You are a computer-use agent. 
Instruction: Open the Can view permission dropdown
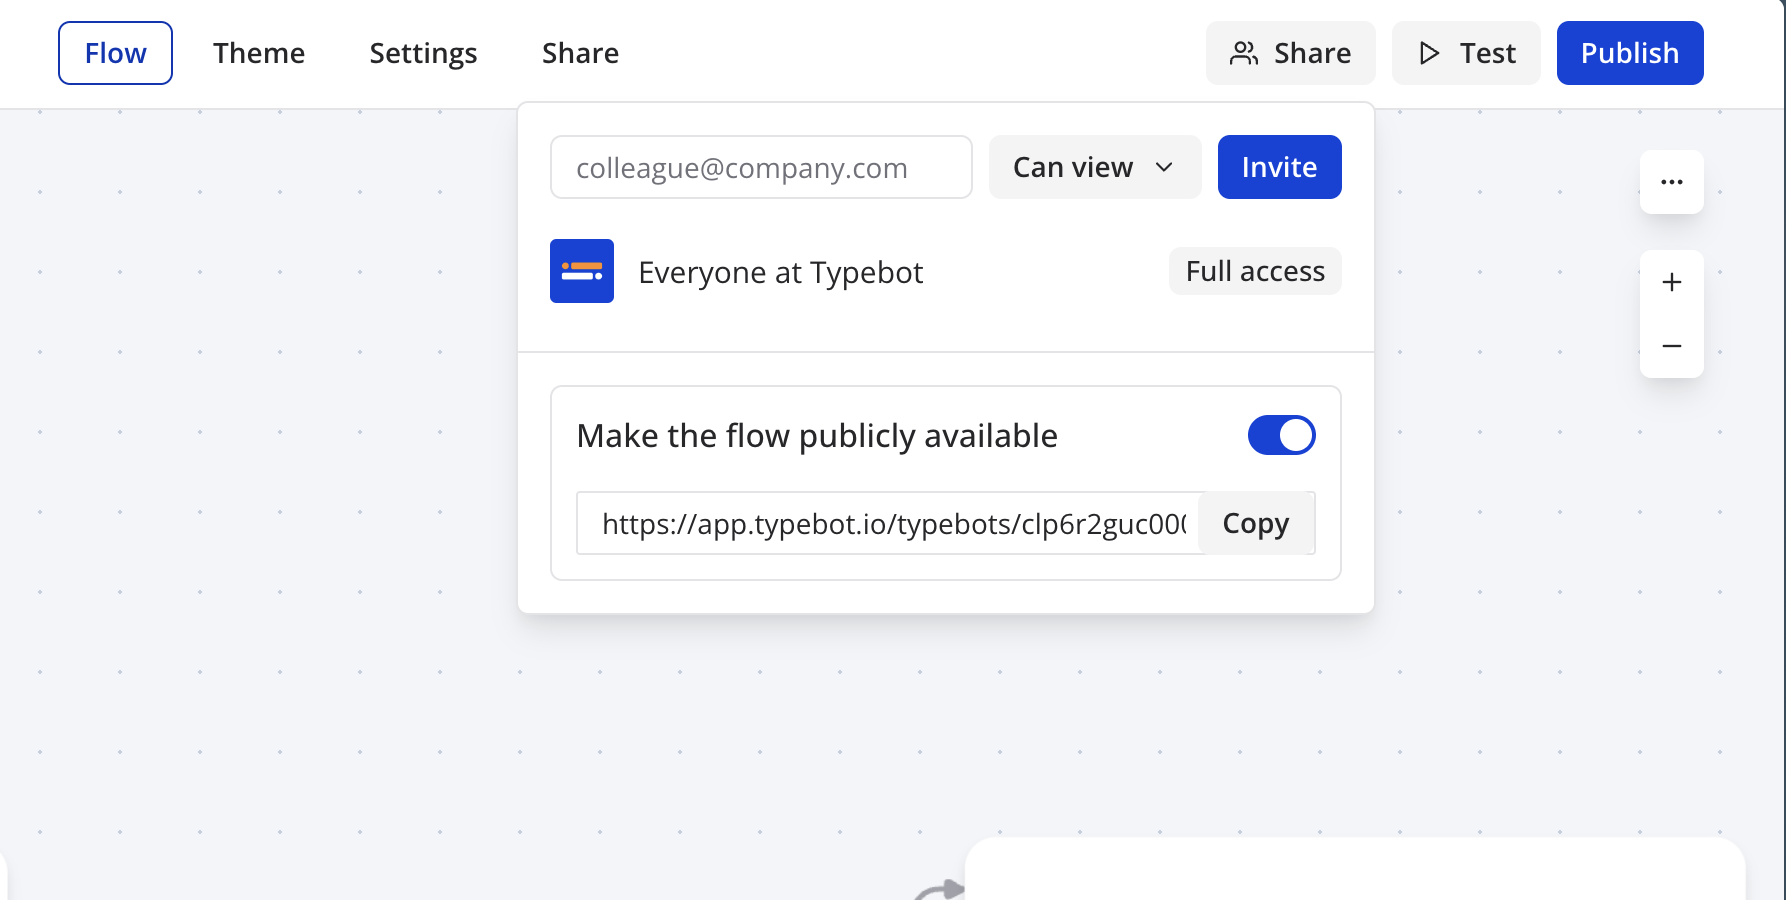click(1094, 167)
